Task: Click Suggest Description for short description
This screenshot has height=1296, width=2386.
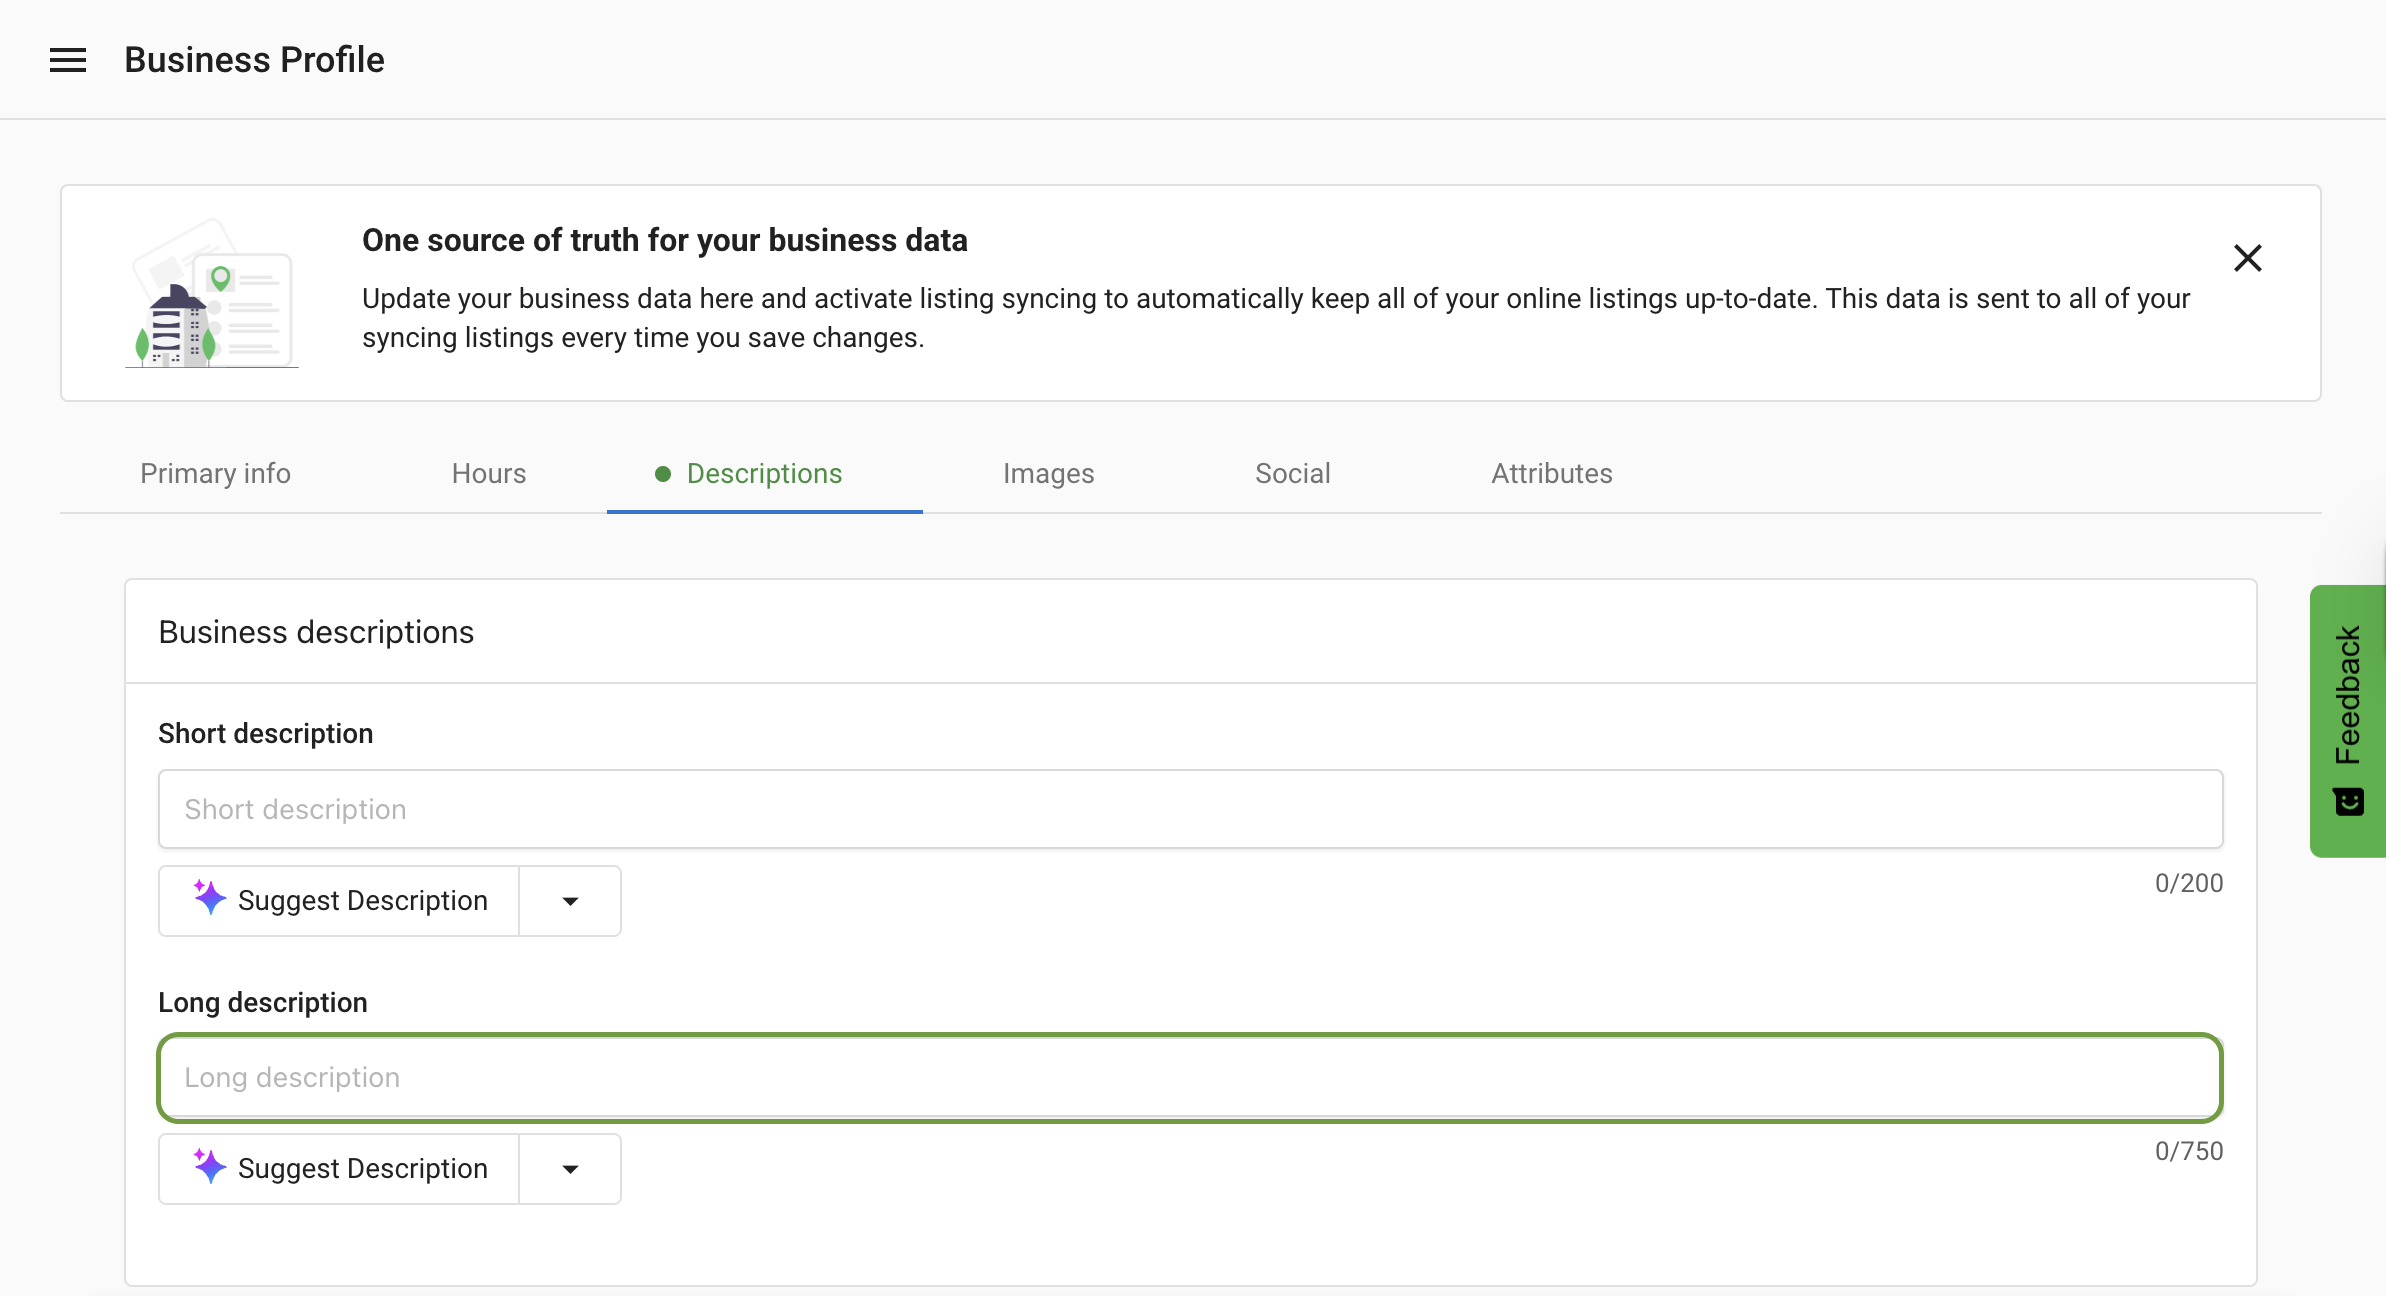Action: click(362, 901)
